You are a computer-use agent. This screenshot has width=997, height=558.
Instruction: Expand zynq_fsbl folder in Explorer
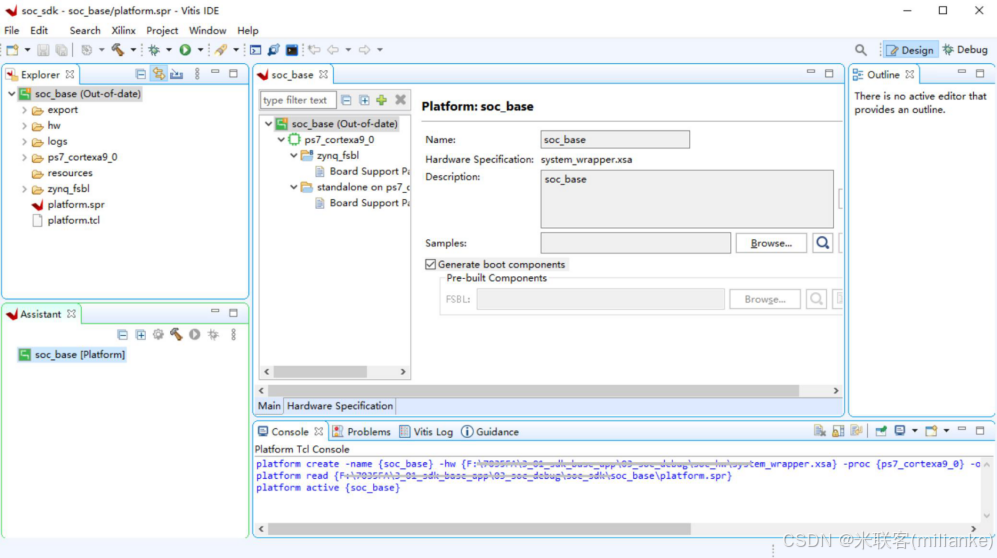pyautogui.click(x=25, y=189)
